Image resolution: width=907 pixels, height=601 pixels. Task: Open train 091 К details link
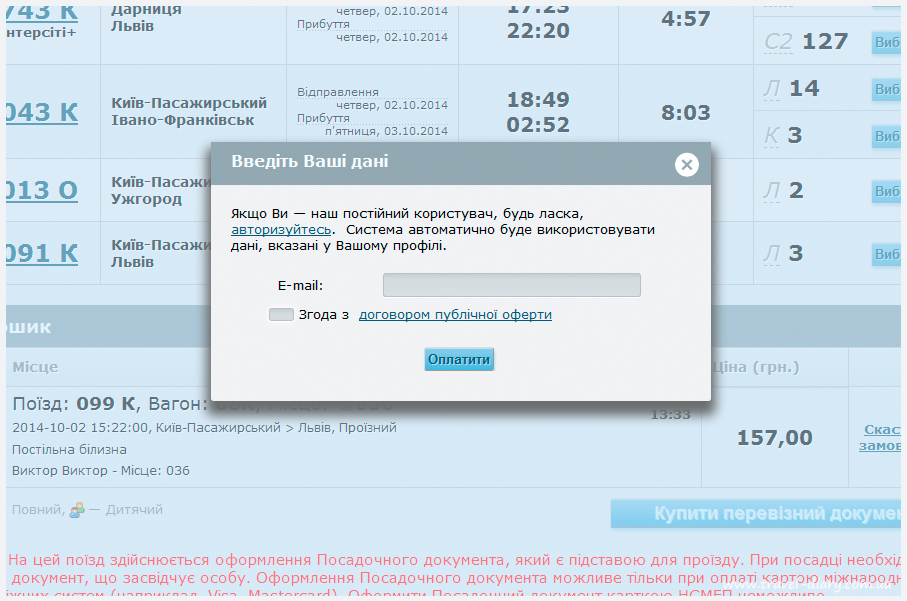[41, 253]
